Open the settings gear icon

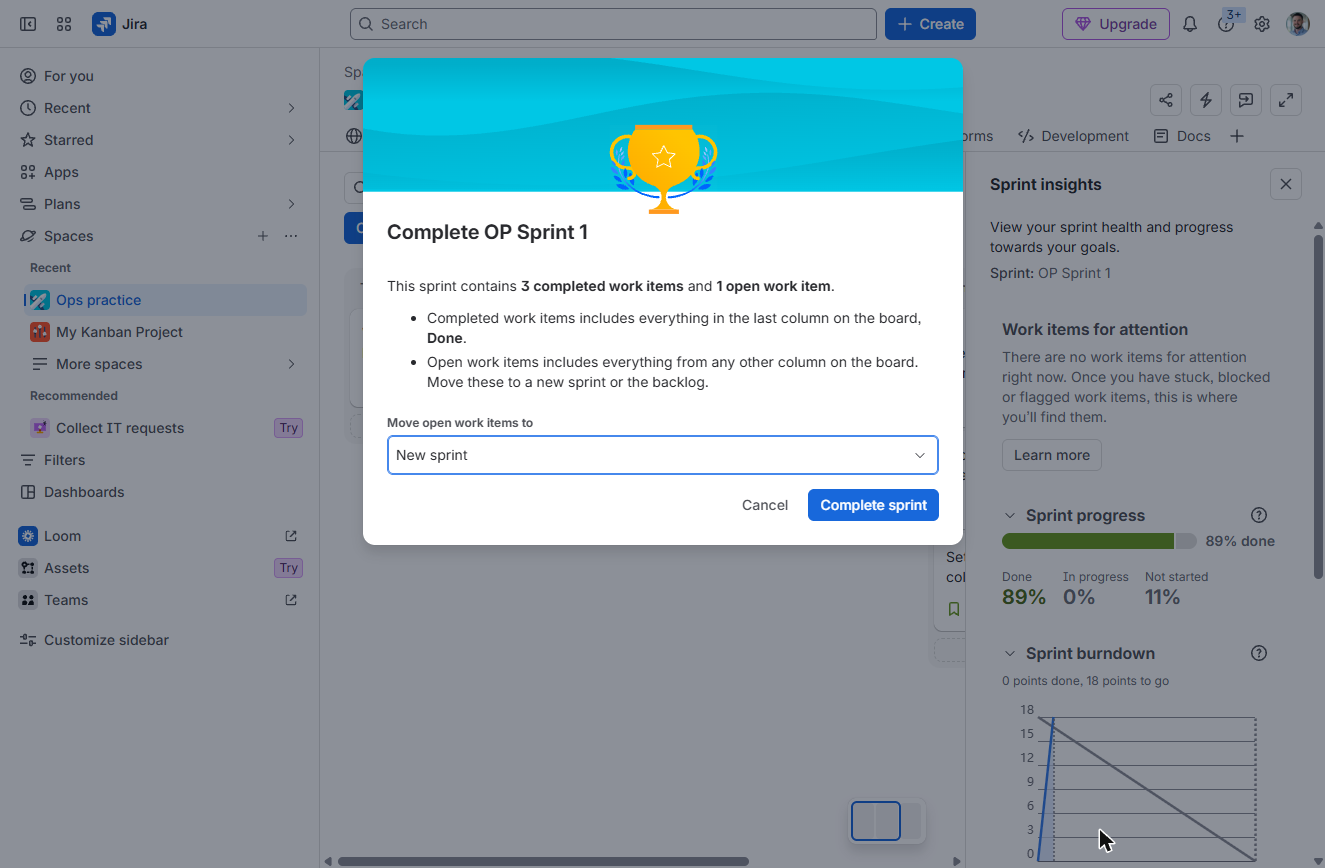coord(1262,24)
